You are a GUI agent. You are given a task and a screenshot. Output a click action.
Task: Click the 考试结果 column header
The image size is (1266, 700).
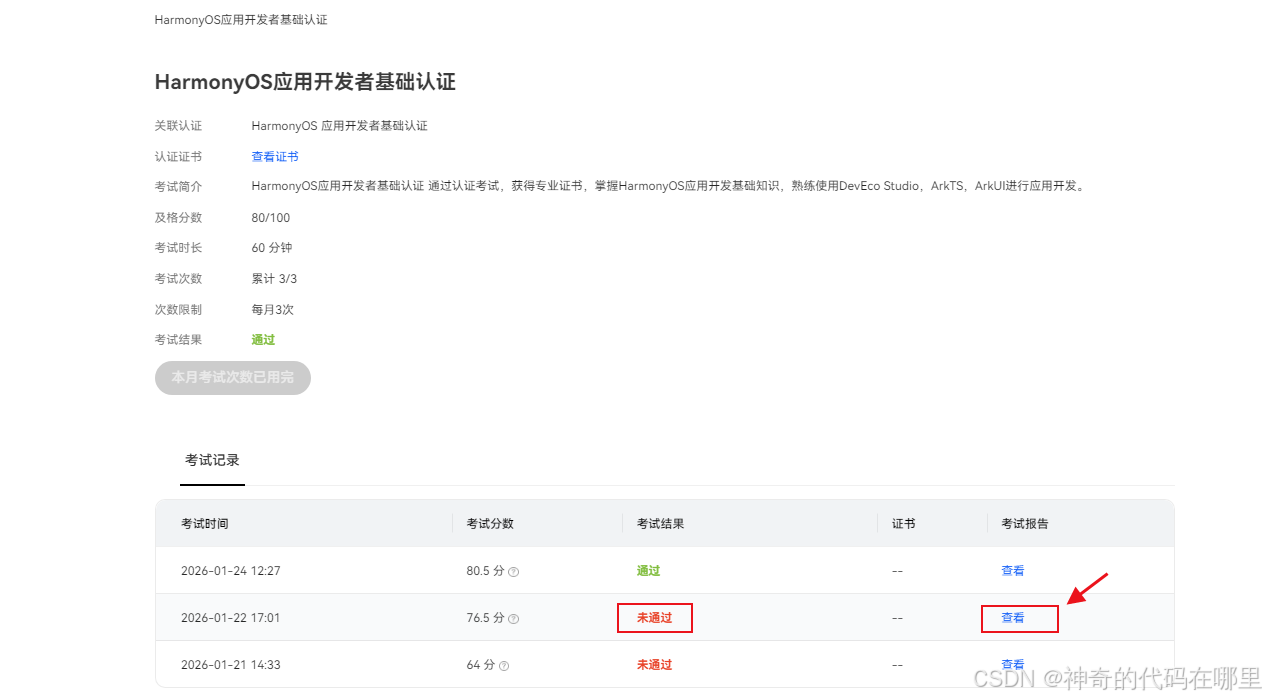(661, 524)
